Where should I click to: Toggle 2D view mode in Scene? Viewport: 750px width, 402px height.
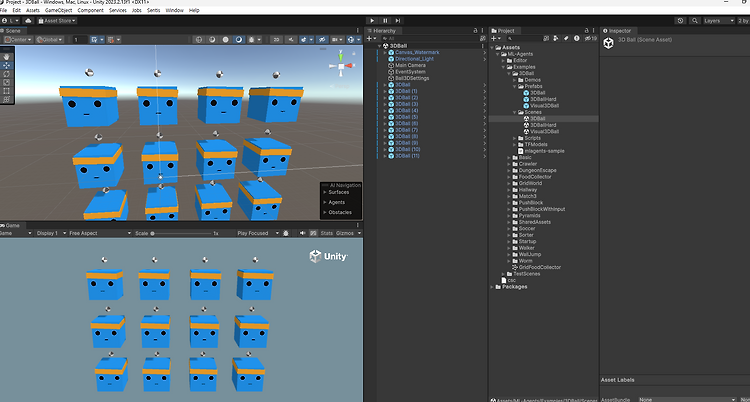click(276, 40)
